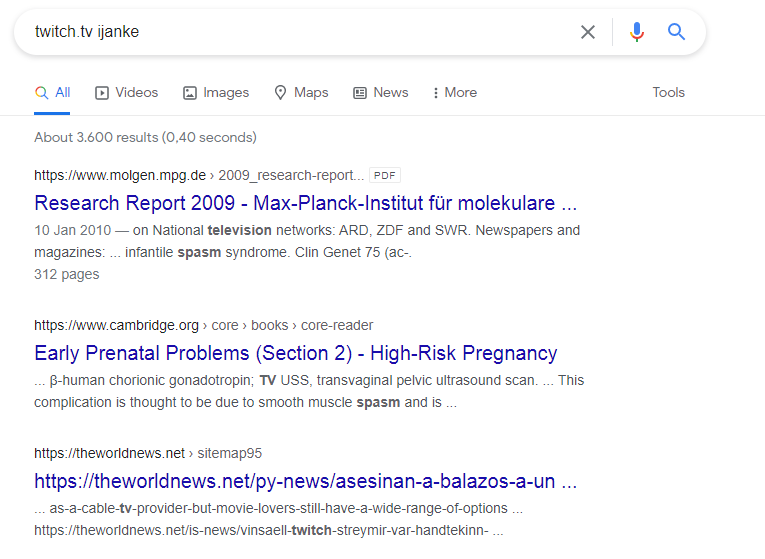Click snippet line with vinsaell-twitch-streymir URL
The width and height of the screenshot is (765, 559).
(269, 531)
